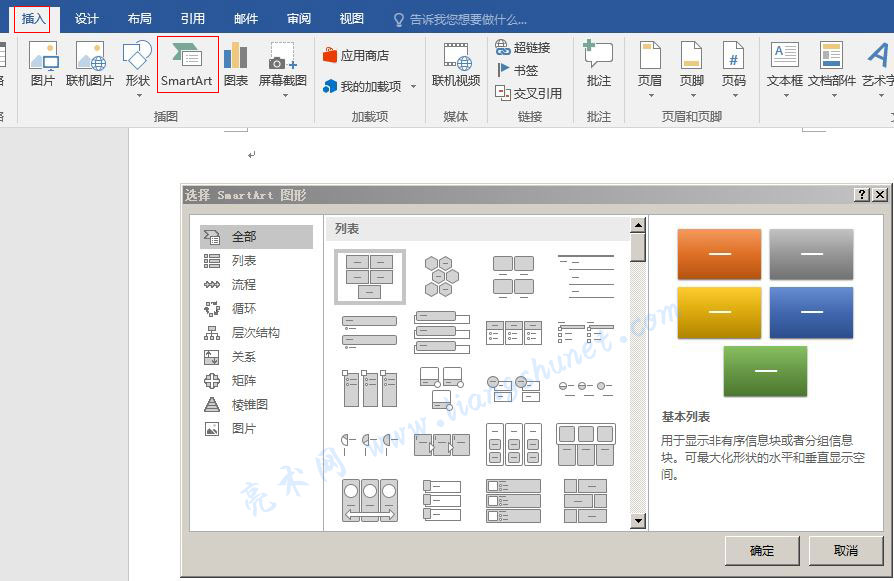Click the green block in preview
Viewport: 894px width, 581px height.
pos(765,371)
